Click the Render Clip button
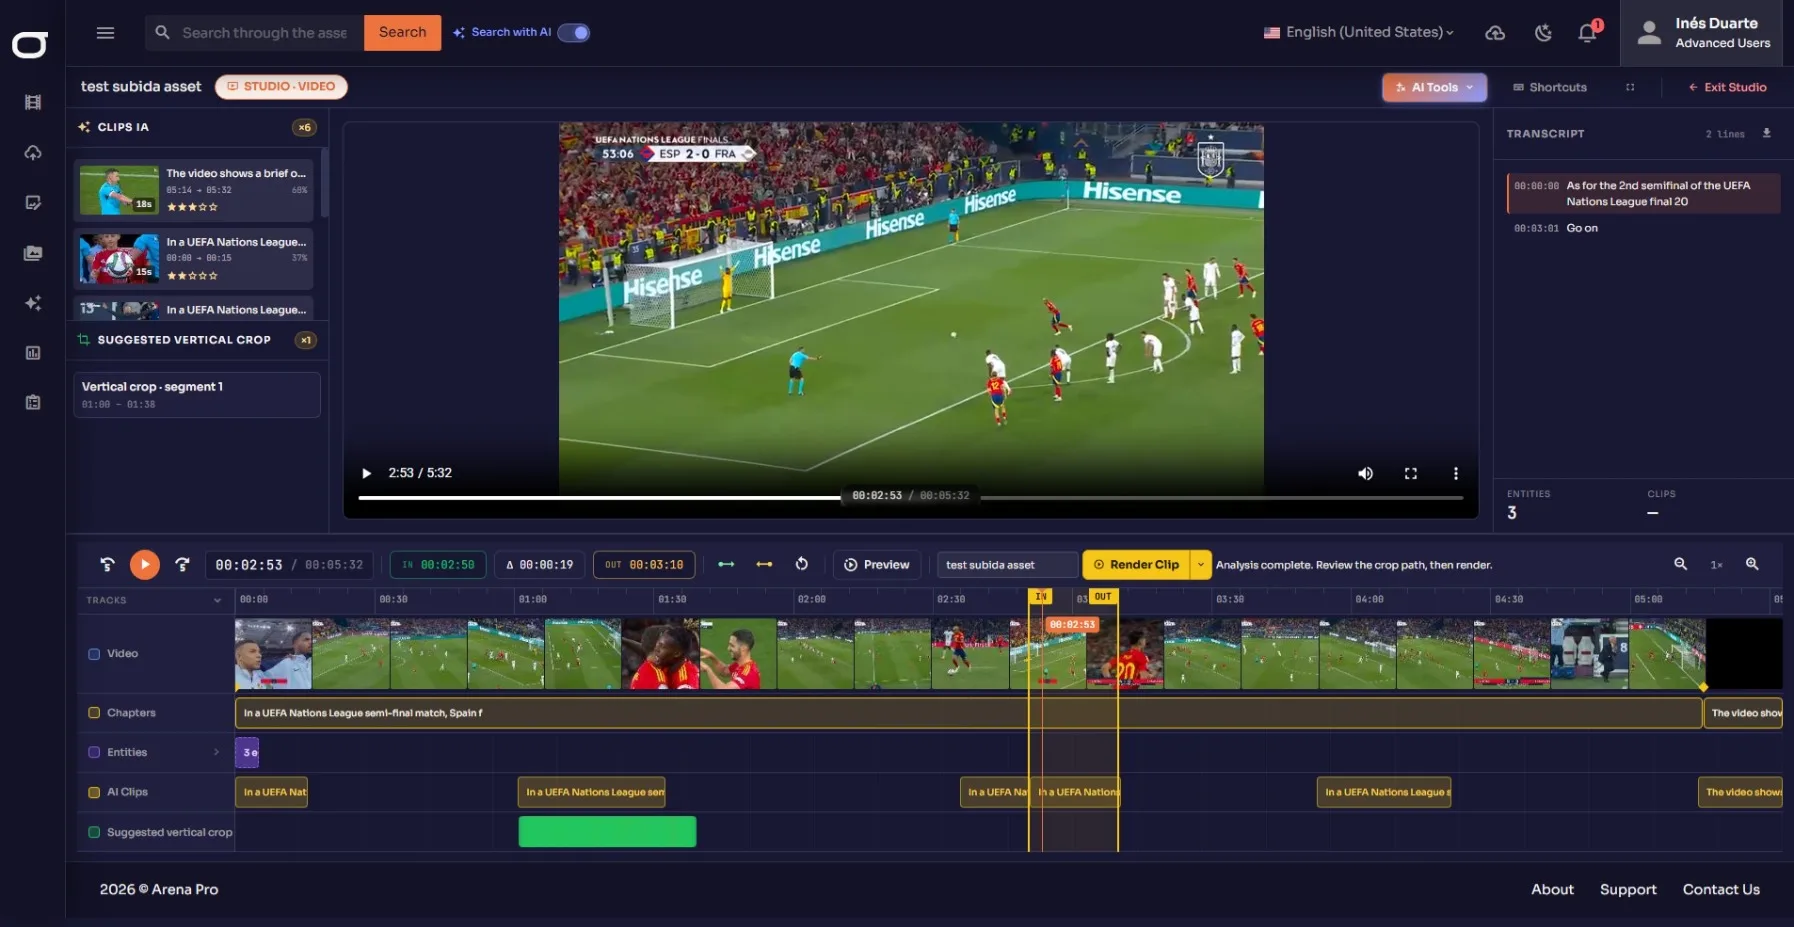 click(x=1136, y=565)
